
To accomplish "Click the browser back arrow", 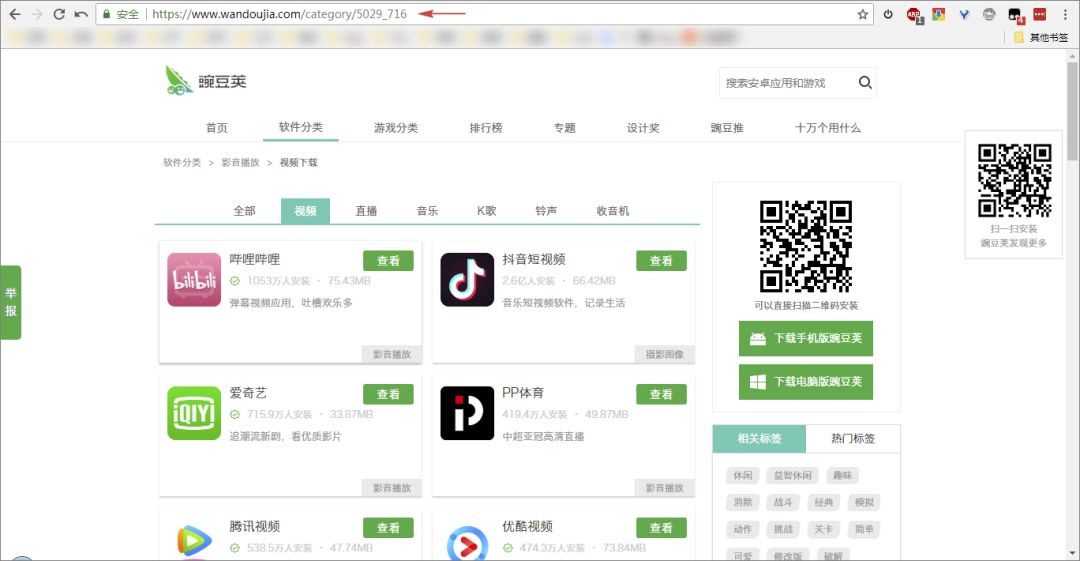I will point(14,14).
